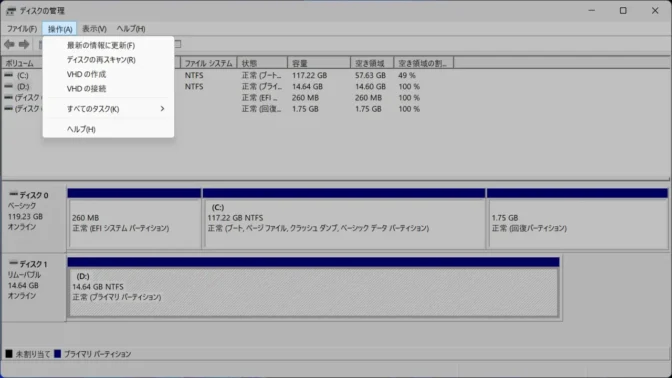The image size is (672, 378).
Task: Close the open 操作(A) menu via its title
Action: pos(60,29)
